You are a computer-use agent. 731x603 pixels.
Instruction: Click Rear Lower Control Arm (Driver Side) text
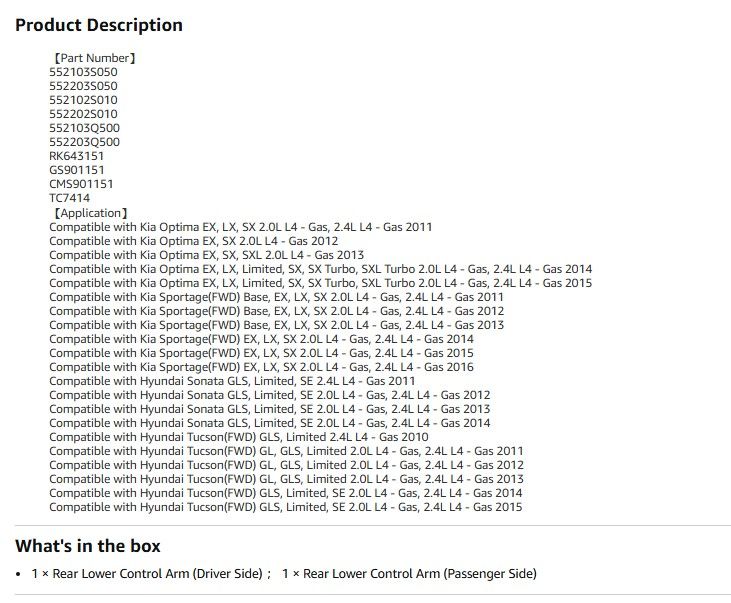(x=158, y=574)
